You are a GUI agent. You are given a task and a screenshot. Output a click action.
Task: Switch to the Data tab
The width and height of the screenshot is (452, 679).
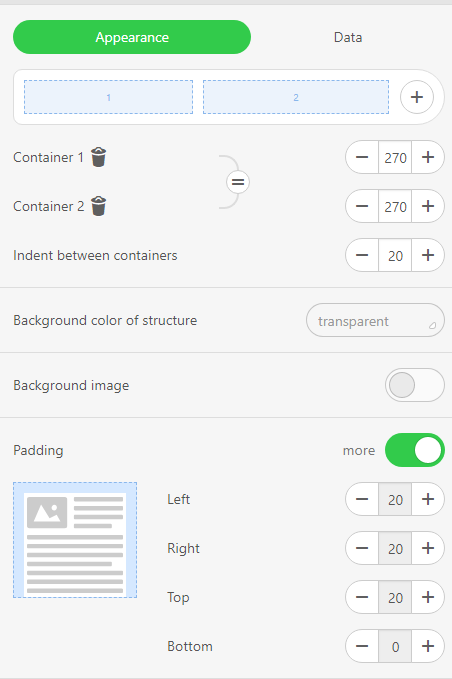[348, 37]
